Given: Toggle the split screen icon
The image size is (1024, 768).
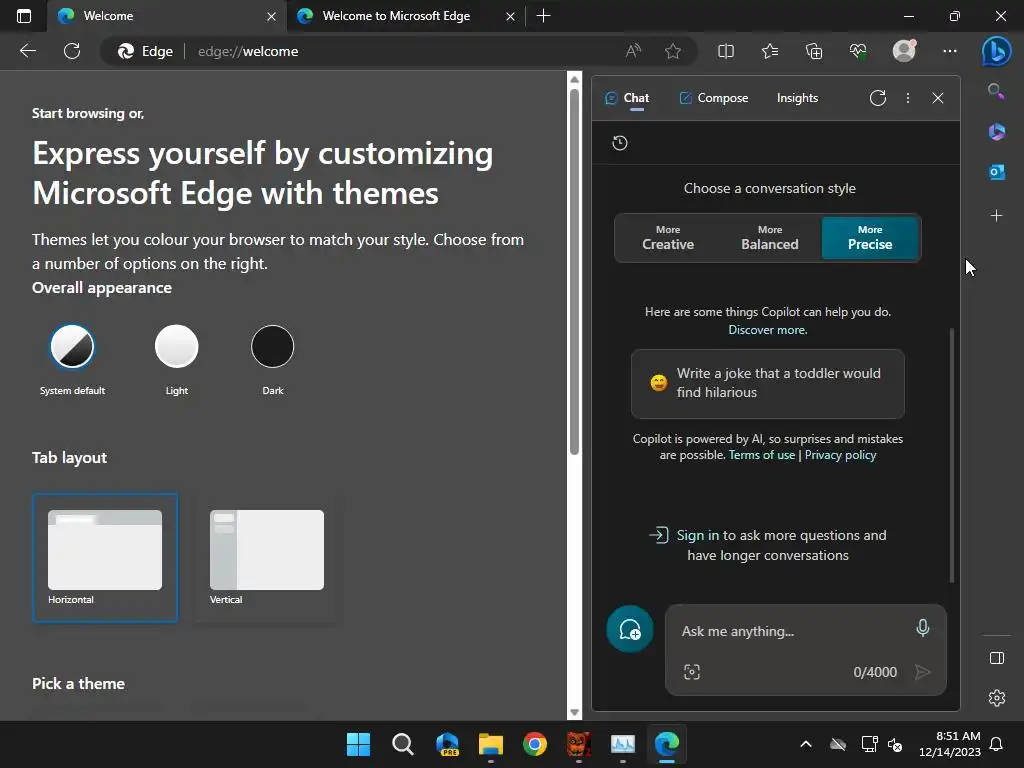Looking at the screenshot, I should [726, 51].
